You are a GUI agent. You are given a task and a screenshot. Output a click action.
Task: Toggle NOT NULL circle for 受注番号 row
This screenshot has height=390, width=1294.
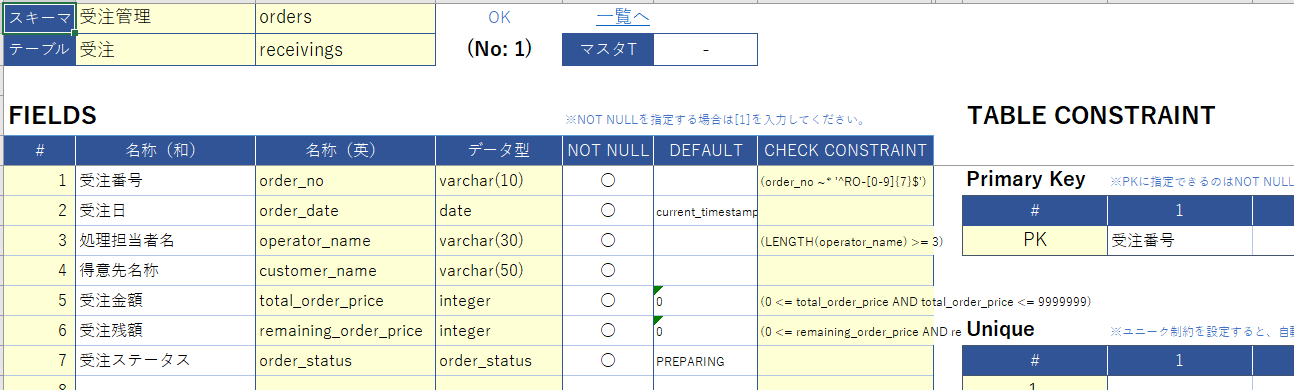(608, 181)
